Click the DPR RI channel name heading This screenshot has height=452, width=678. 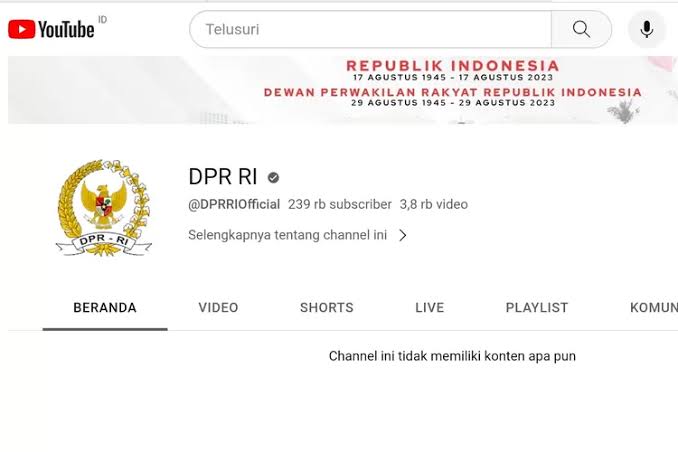click(222, 177)
